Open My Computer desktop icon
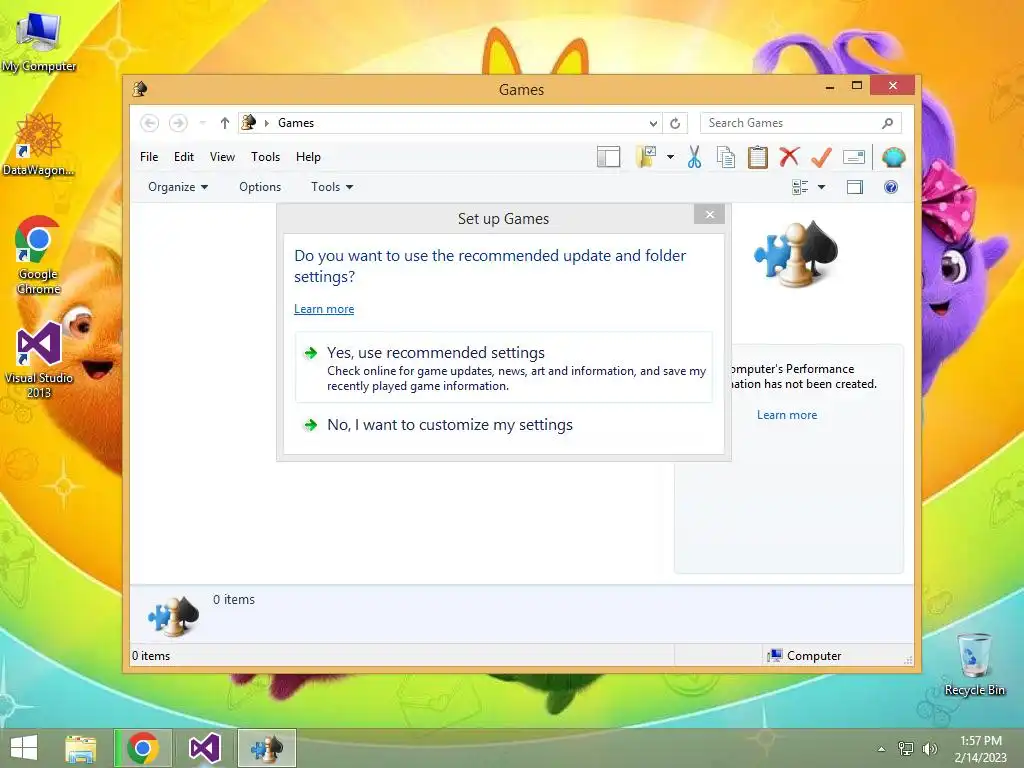 coord(39,43)
